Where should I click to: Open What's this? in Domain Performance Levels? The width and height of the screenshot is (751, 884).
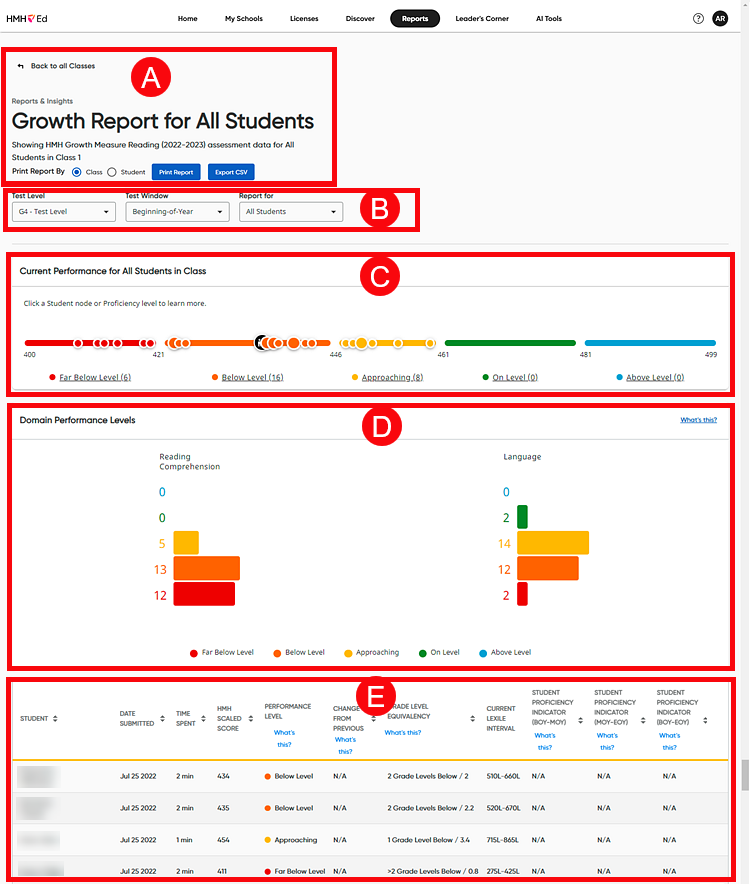point(698,420)
